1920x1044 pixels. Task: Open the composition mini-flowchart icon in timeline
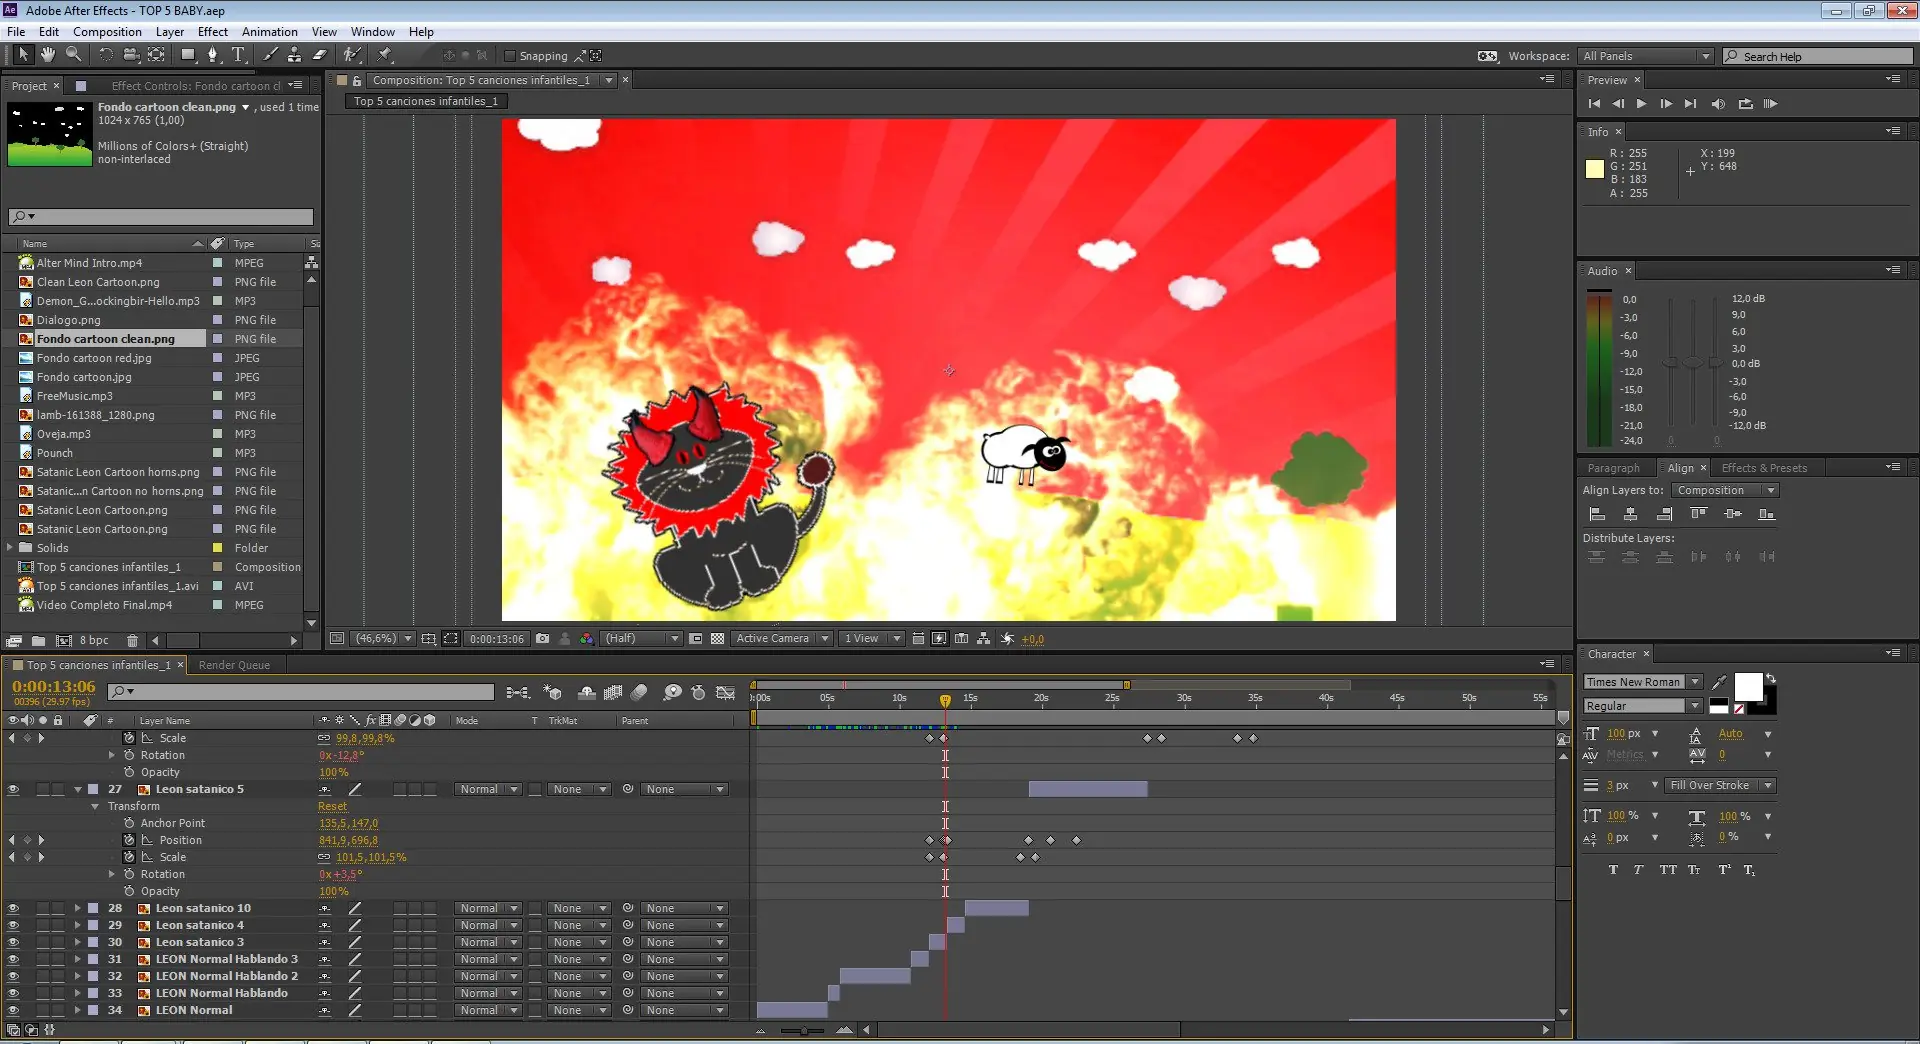(x=517, y=692)
